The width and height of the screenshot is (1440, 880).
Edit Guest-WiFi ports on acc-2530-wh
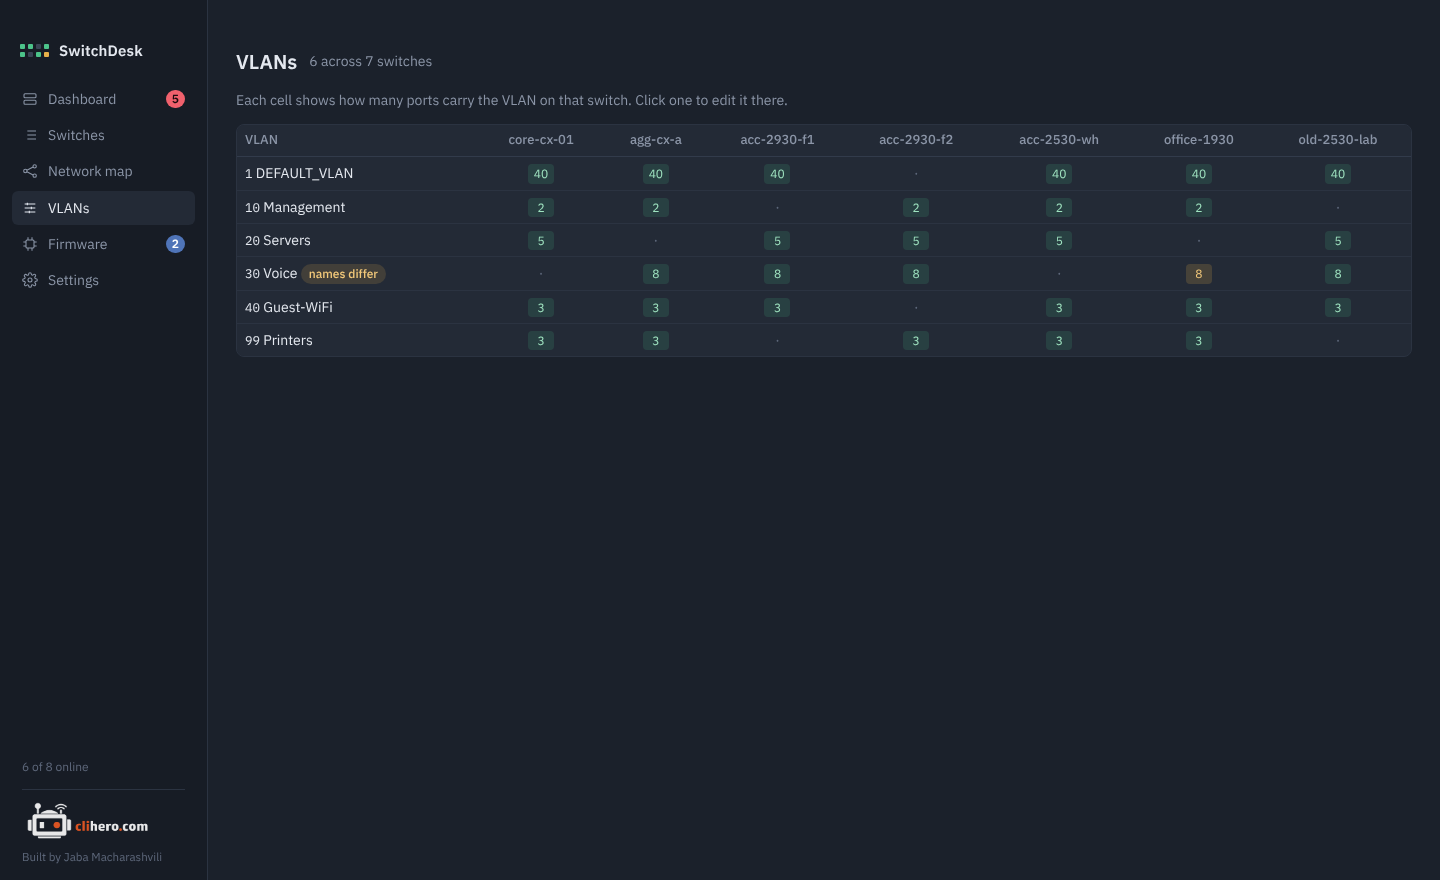1059,308
